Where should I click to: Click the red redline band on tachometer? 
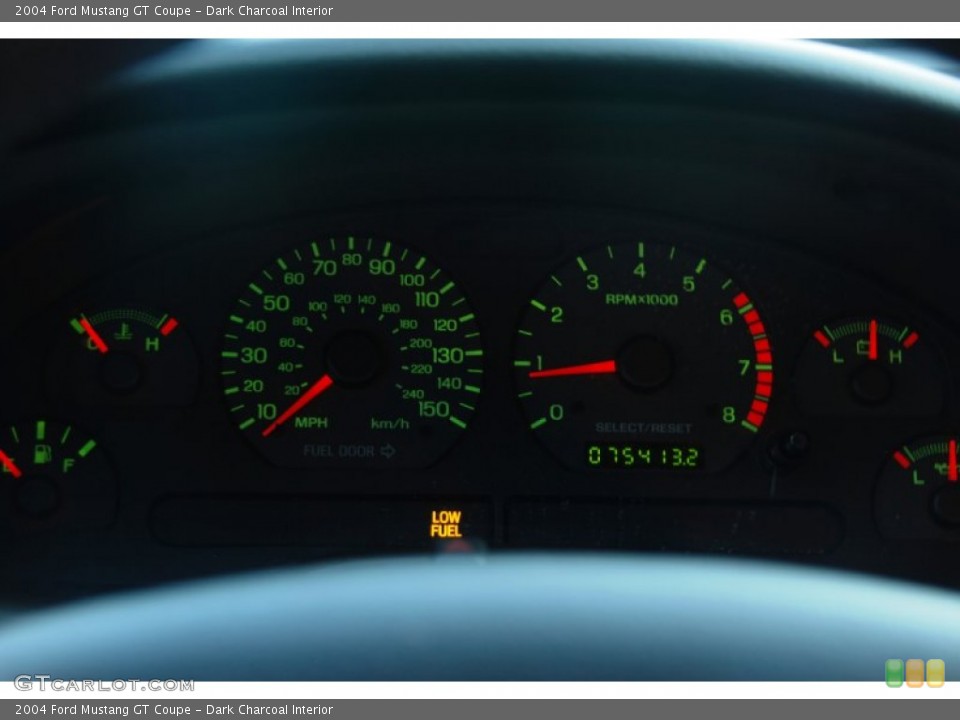coord(758,360)
